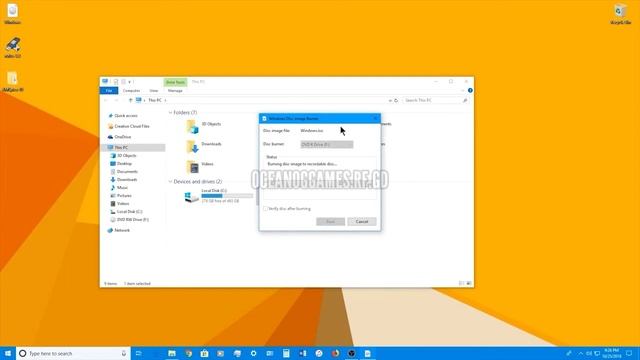The height and width of the screenshot is (360, 640).
Task: Click the Properties icon in quick access toolbar
Action: [x=116, y=82]
